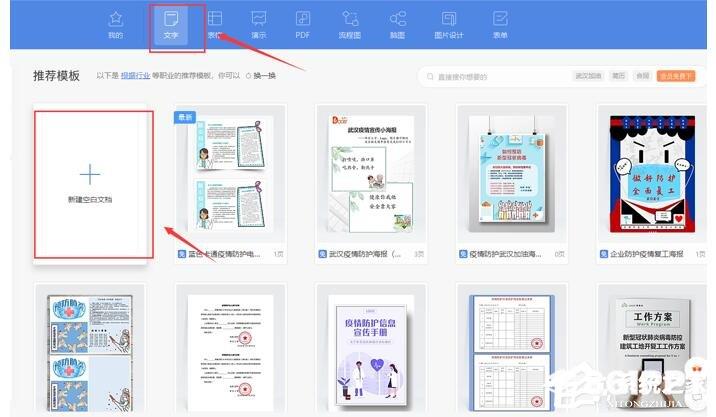Open the 武汉疫情宣传小海报 template thumbnail
The height and width of the screenshot is (417, 716).
371,174
